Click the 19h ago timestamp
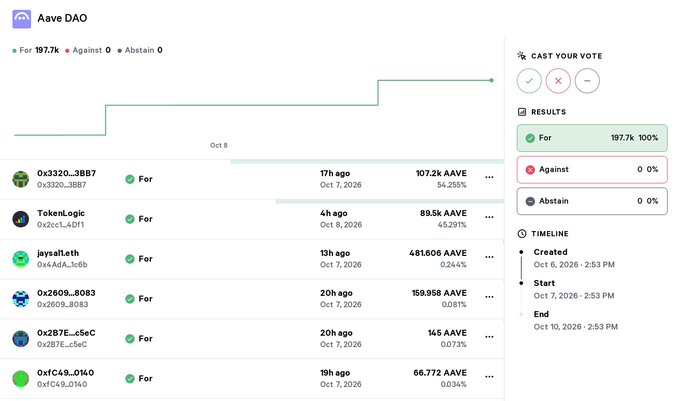 point(335,373)
